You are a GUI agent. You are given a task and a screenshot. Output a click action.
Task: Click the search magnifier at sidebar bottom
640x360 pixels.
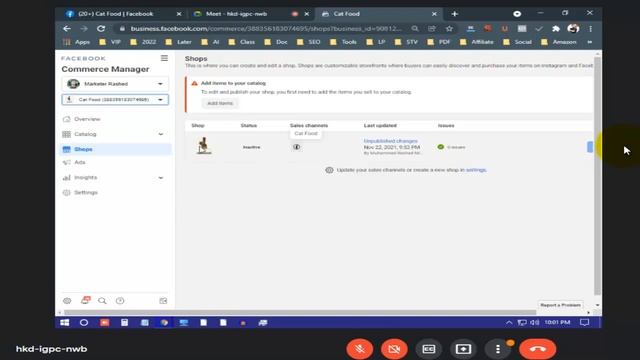pos(102,301)
